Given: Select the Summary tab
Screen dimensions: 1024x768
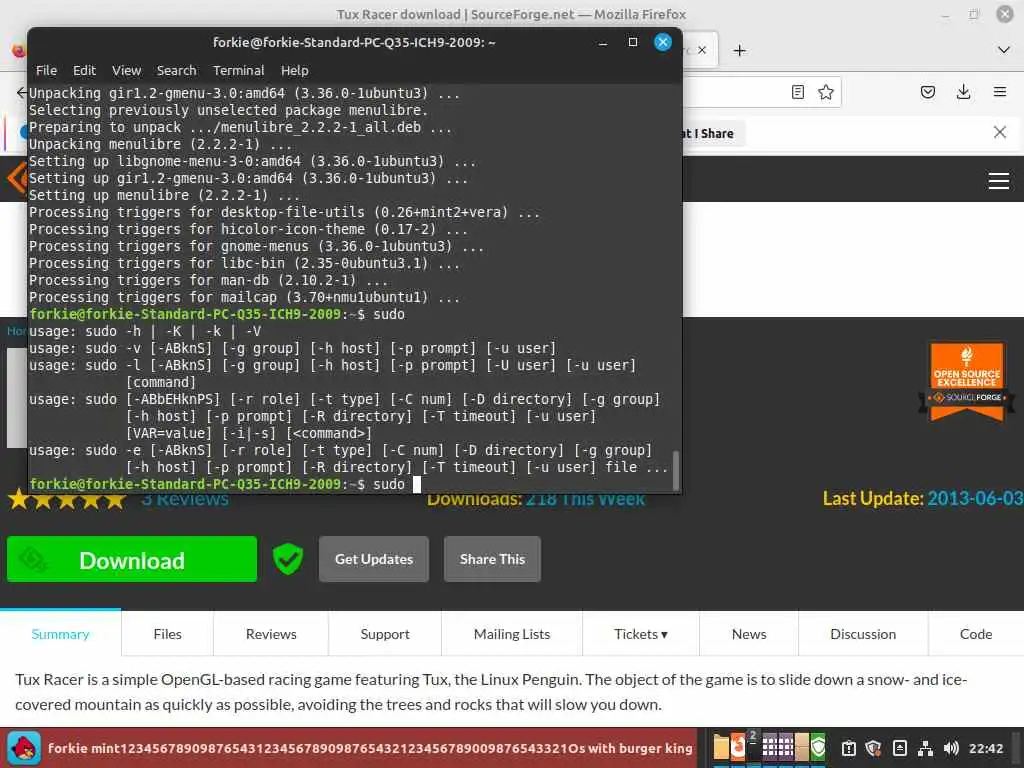Looking at the screenshot, I should (x=60, y=634).
